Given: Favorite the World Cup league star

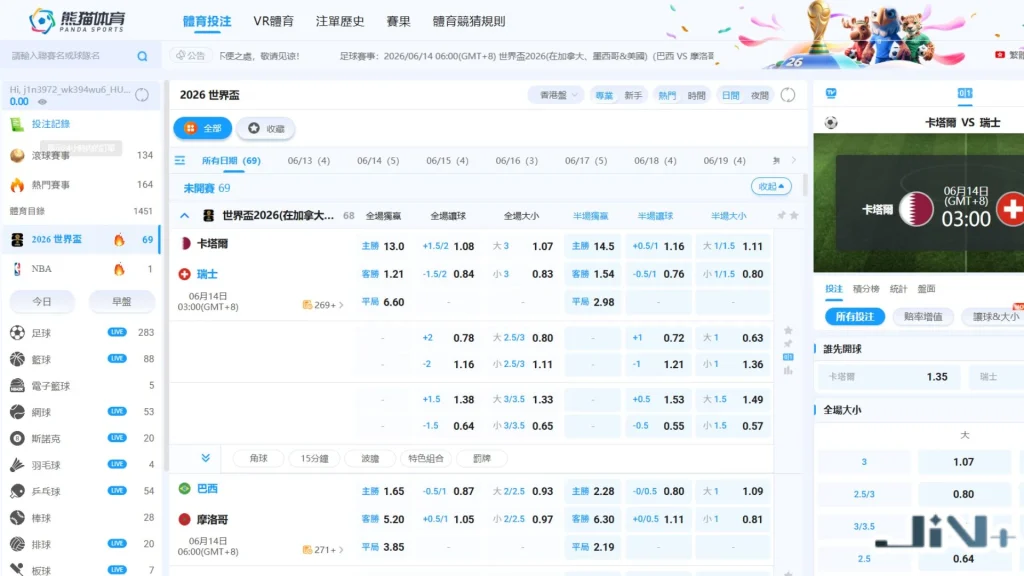Looking at the screenshot, I should [794, 216].
